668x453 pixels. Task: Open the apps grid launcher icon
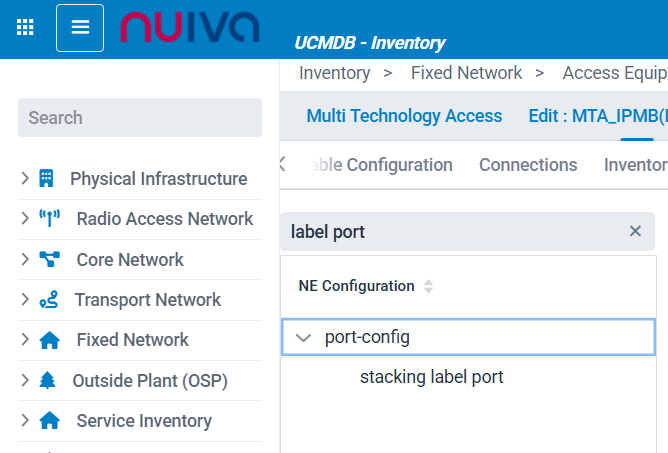click(x=26, y=27)
